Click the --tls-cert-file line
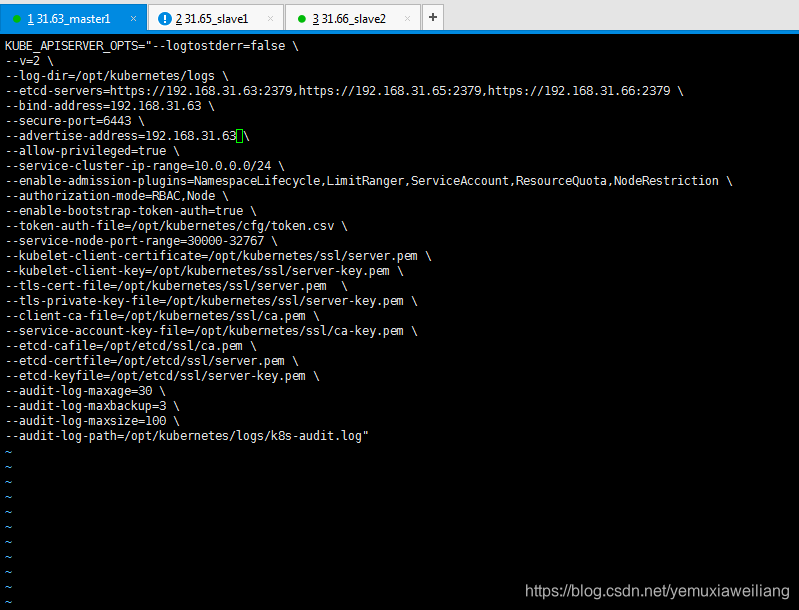 [176, 286]
